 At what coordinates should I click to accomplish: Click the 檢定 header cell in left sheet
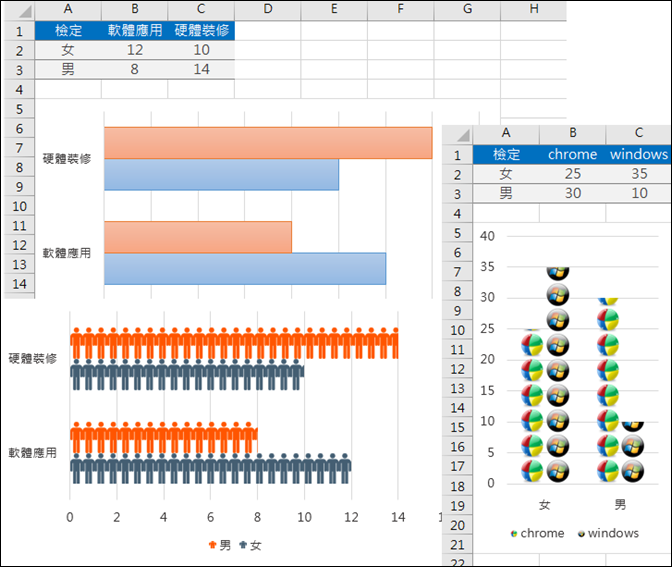point(68,30)
